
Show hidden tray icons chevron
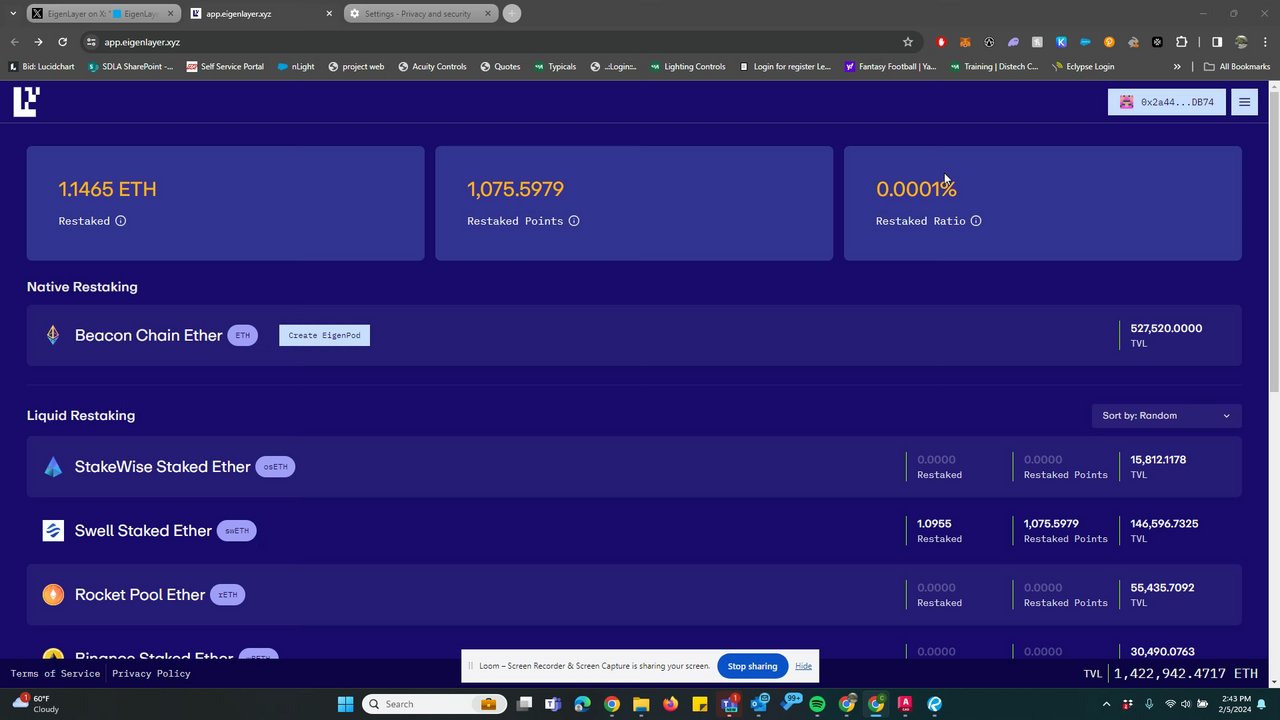1106,704
